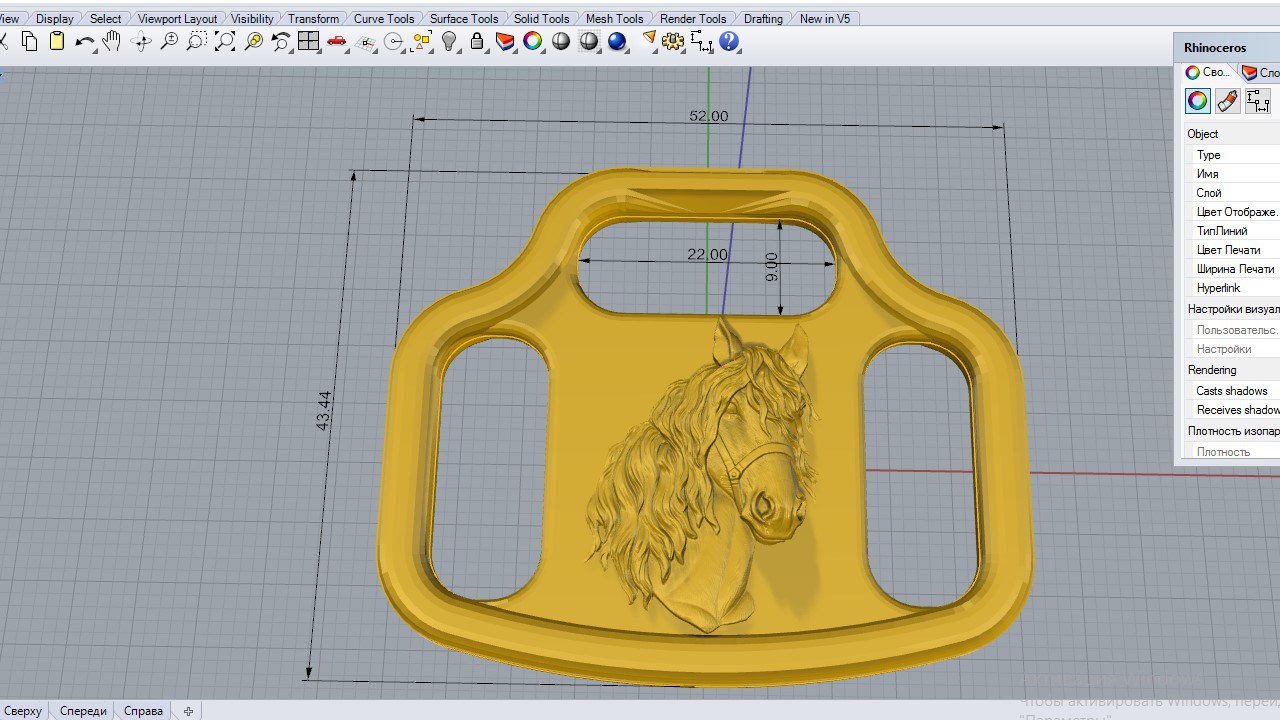Screen dimensions: 1280x720
Task: Add a new viewport tab with plus
Action: click(x=187, y=711)
